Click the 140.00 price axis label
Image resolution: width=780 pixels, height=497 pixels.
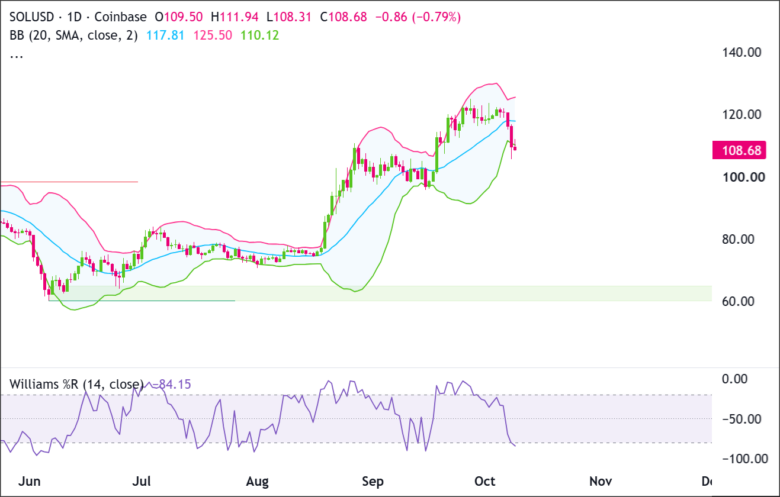tap(741, 52)
